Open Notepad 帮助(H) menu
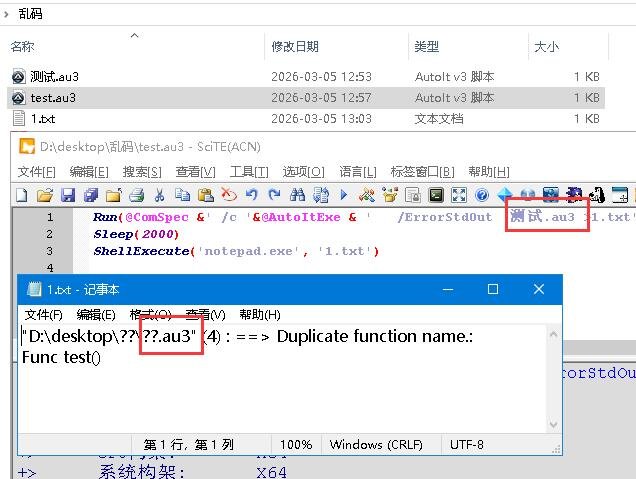This screenshot has height=479, width=636. click(260, 315)
